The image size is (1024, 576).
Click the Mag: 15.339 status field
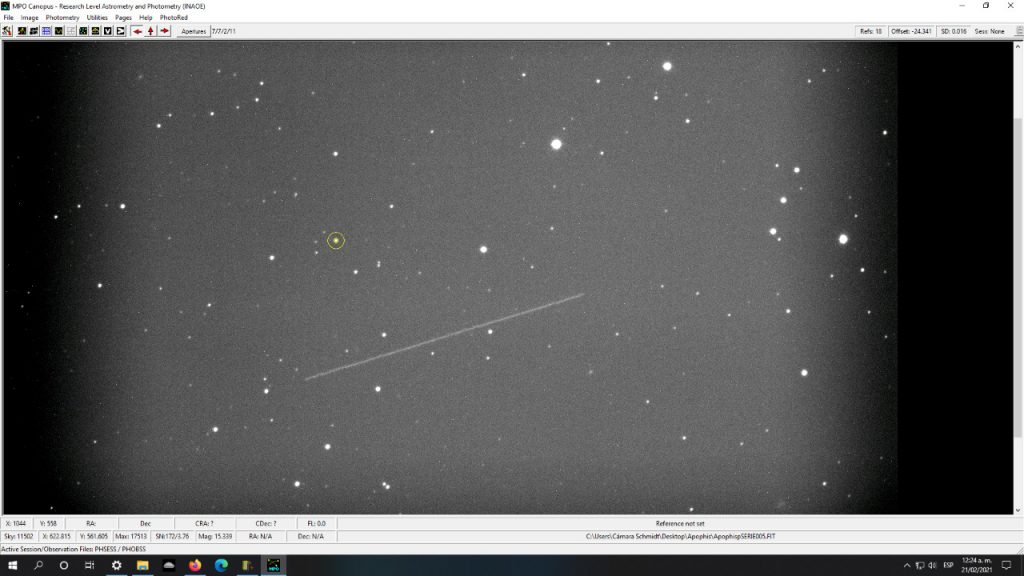(x=216, y=536)
